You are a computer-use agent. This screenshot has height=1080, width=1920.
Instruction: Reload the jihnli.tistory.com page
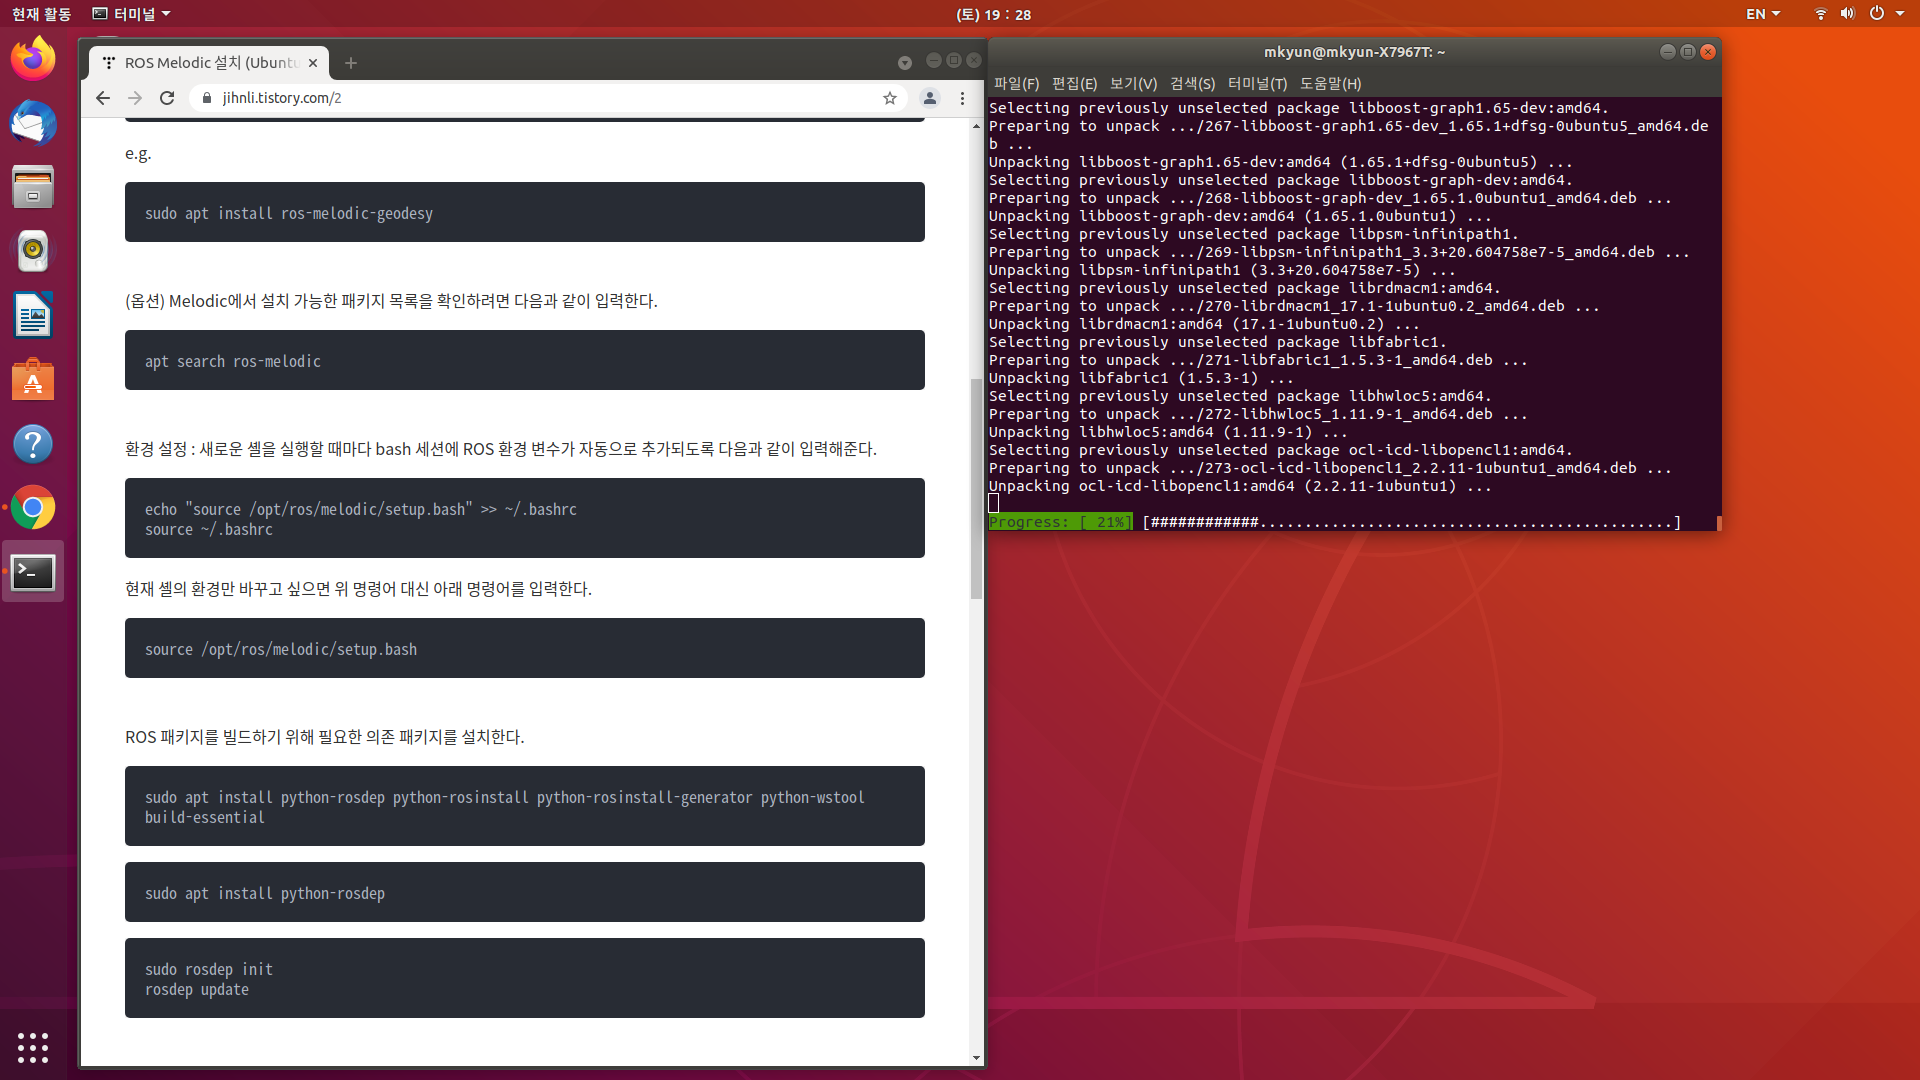tap(167, 98)
